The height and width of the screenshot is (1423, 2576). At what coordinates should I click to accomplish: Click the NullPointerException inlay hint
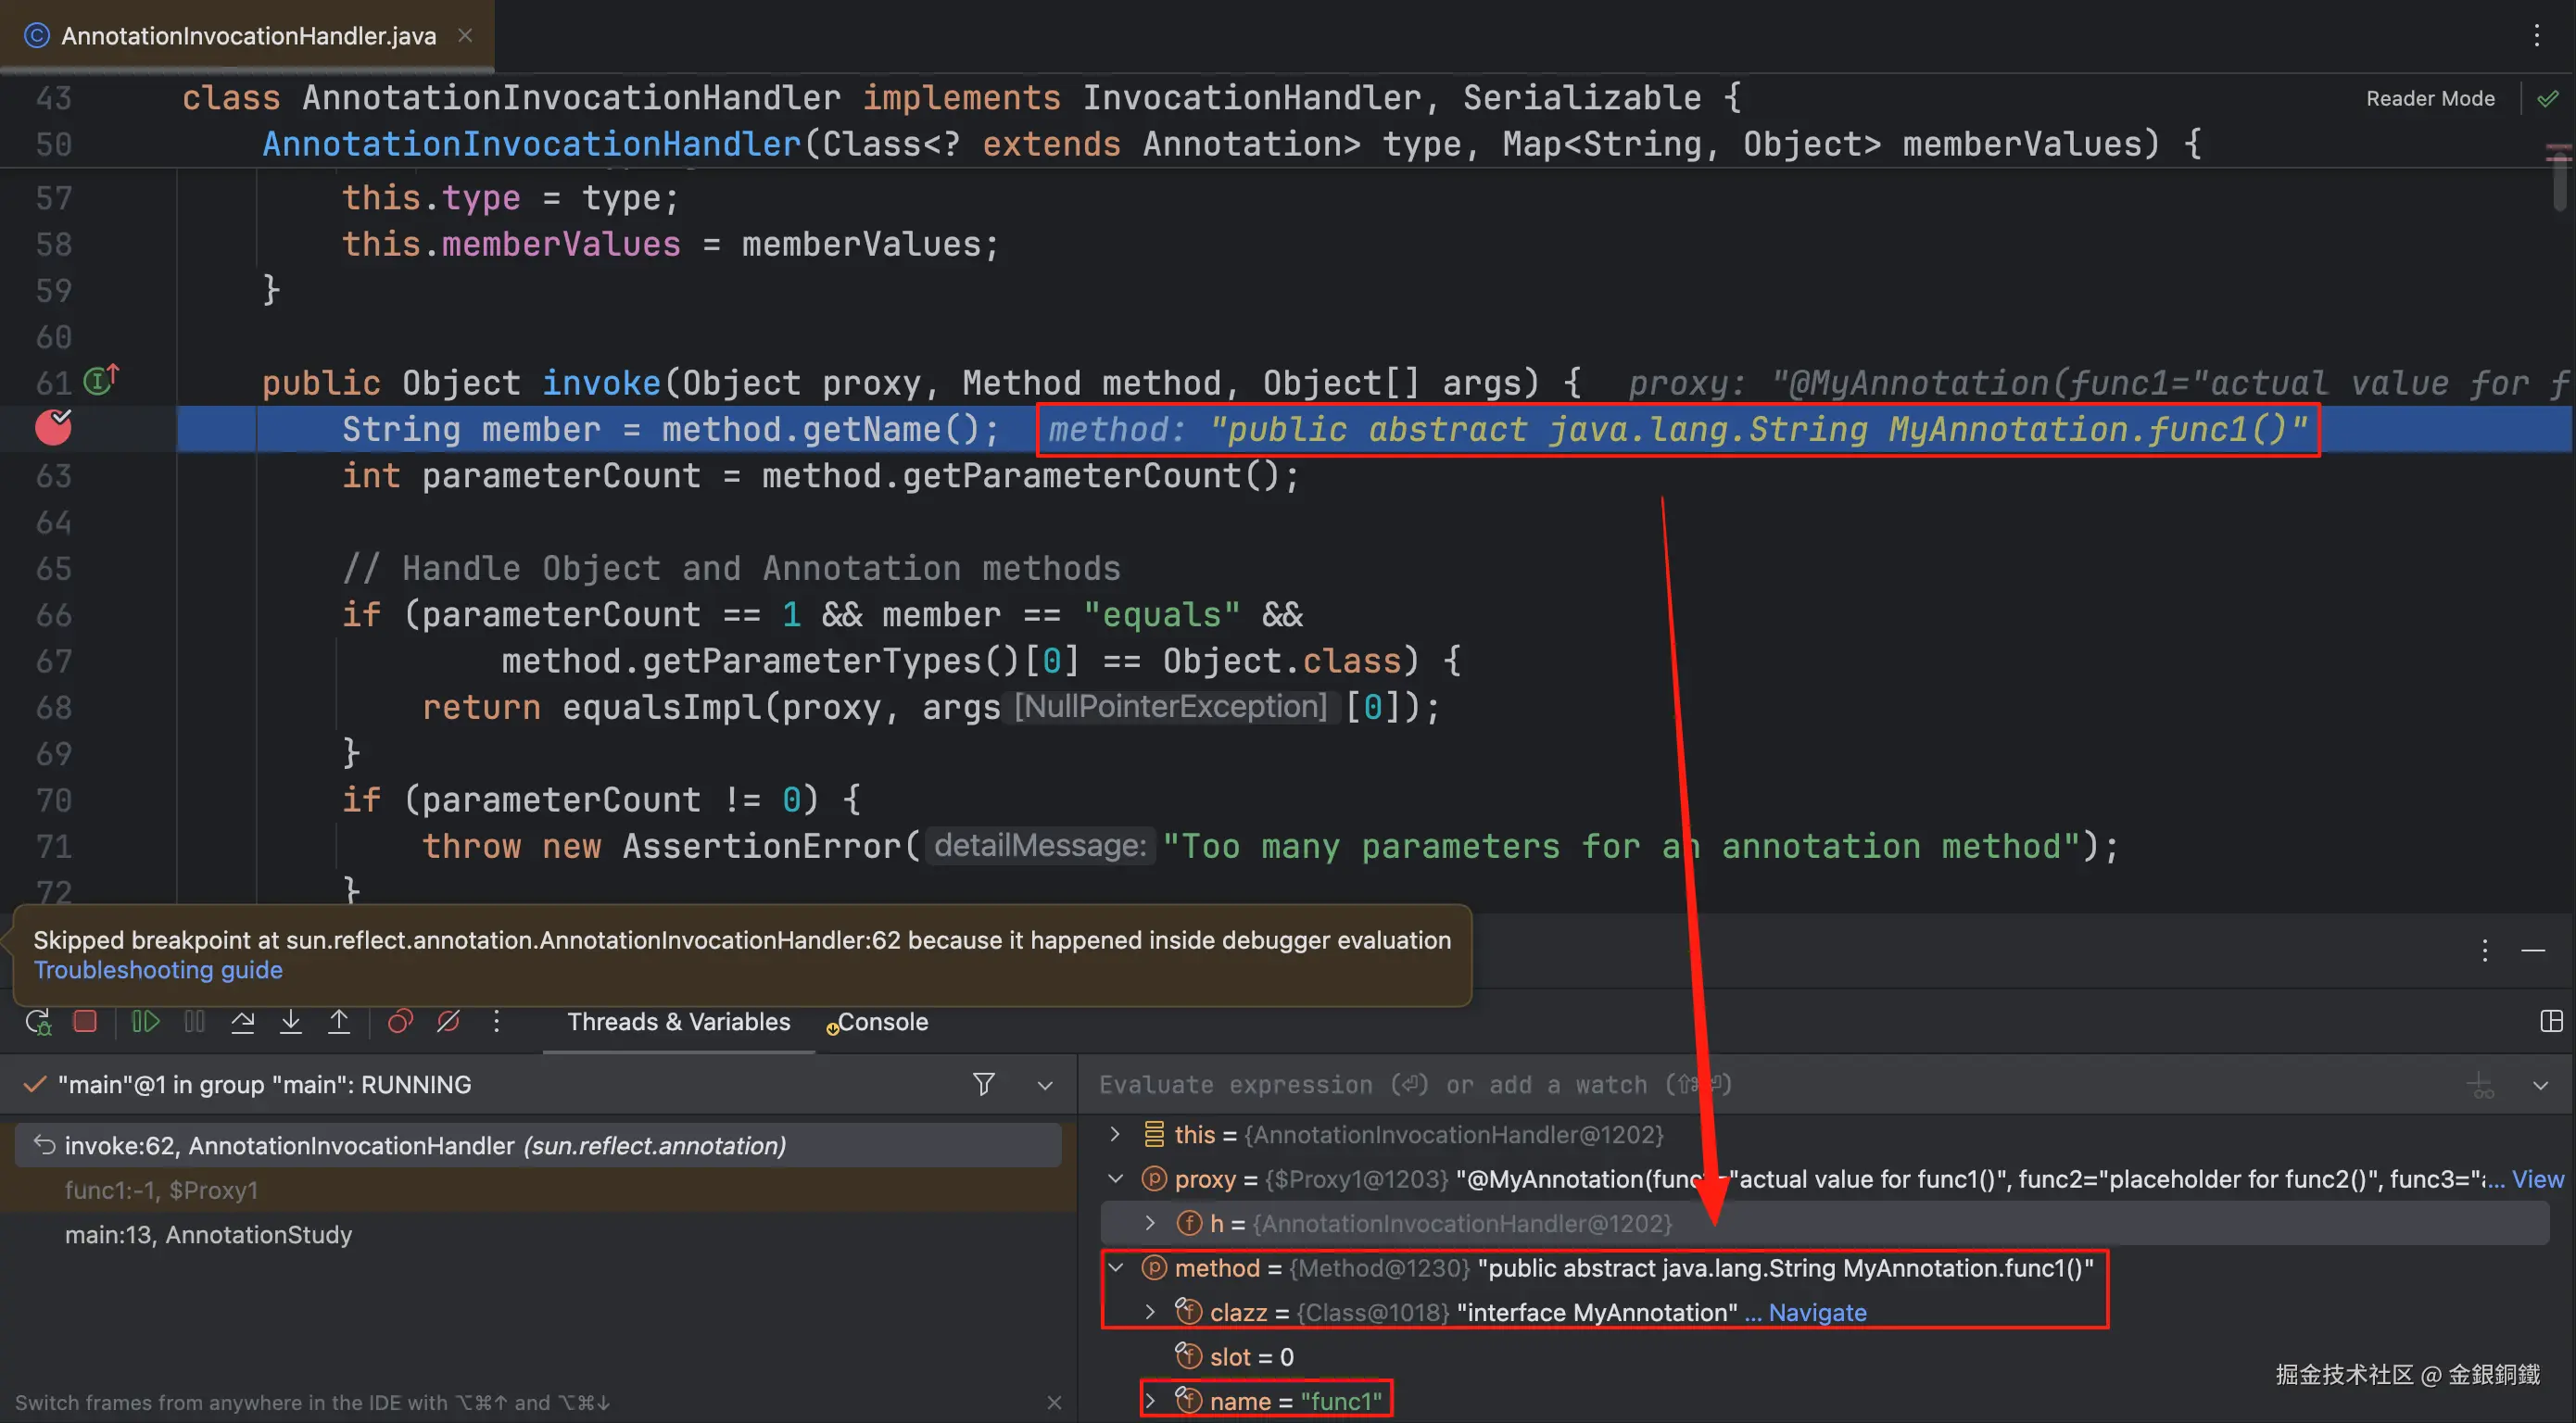click(x=1171, y=707)
